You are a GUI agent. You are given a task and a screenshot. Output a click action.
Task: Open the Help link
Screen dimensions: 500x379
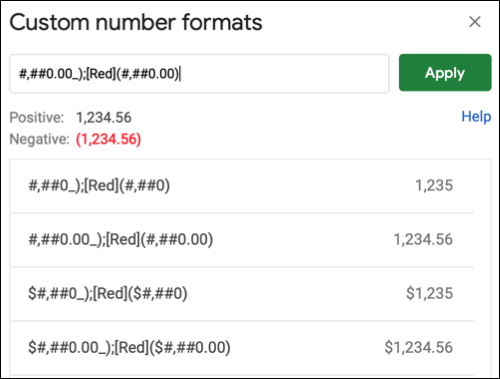[476, 117]
